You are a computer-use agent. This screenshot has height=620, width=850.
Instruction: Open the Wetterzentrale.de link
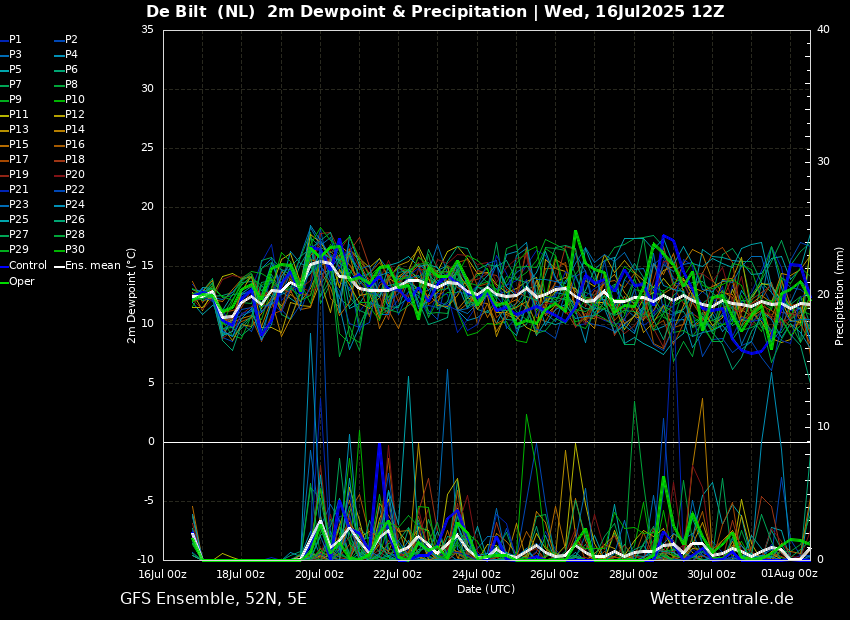pyautogui.click(x=721, y=599)
